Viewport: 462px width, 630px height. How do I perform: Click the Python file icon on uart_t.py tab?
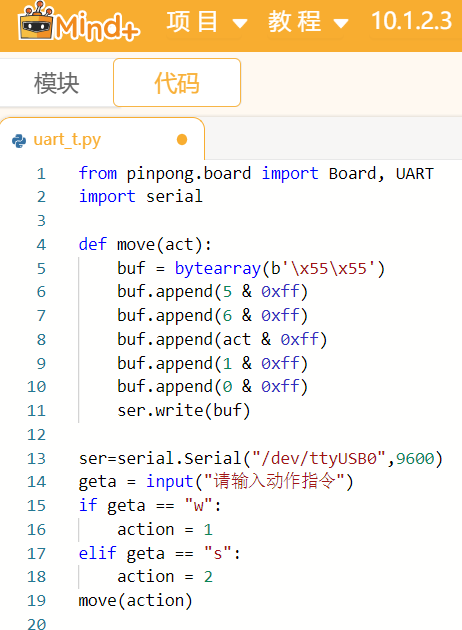point(19,141)
